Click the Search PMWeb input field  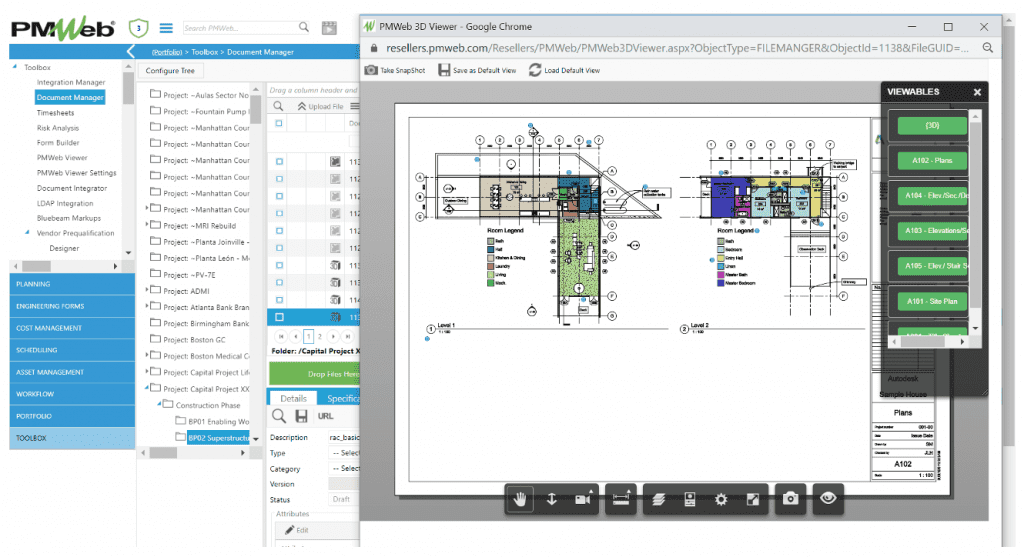(x=239, y=28)
